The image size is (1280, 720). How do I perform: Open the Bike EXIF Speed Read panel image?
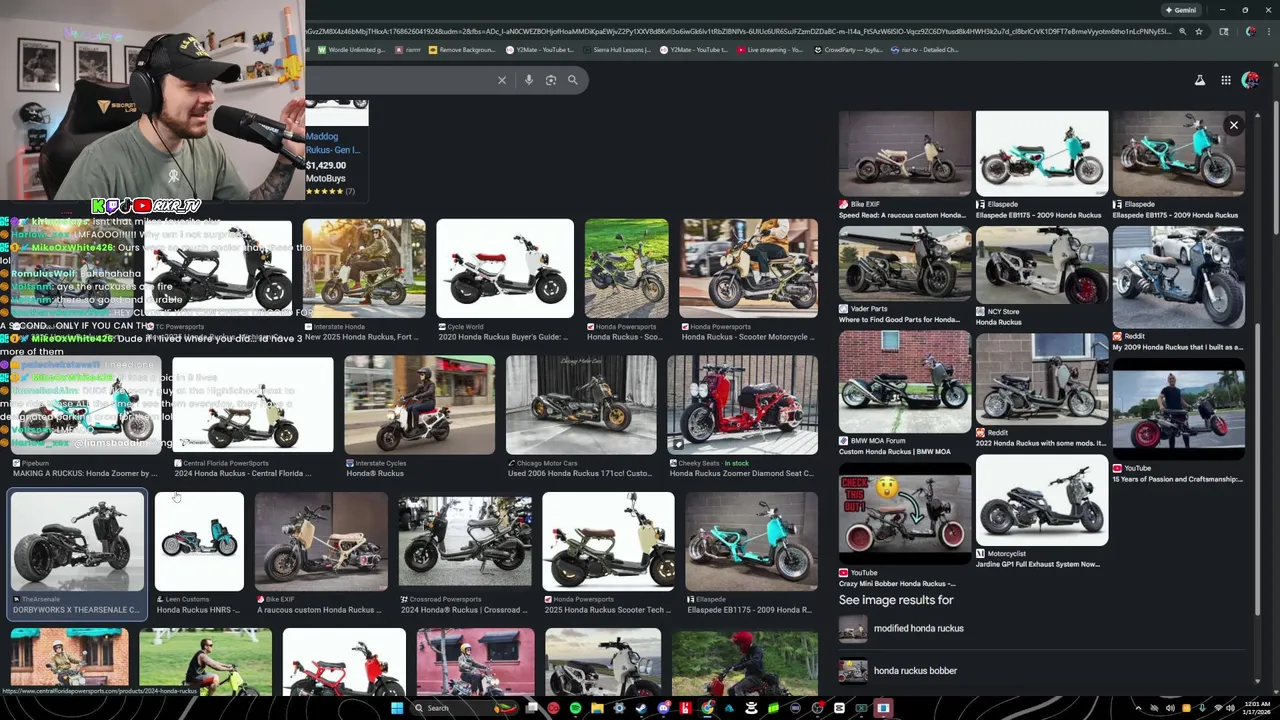(x=905, y=153)
